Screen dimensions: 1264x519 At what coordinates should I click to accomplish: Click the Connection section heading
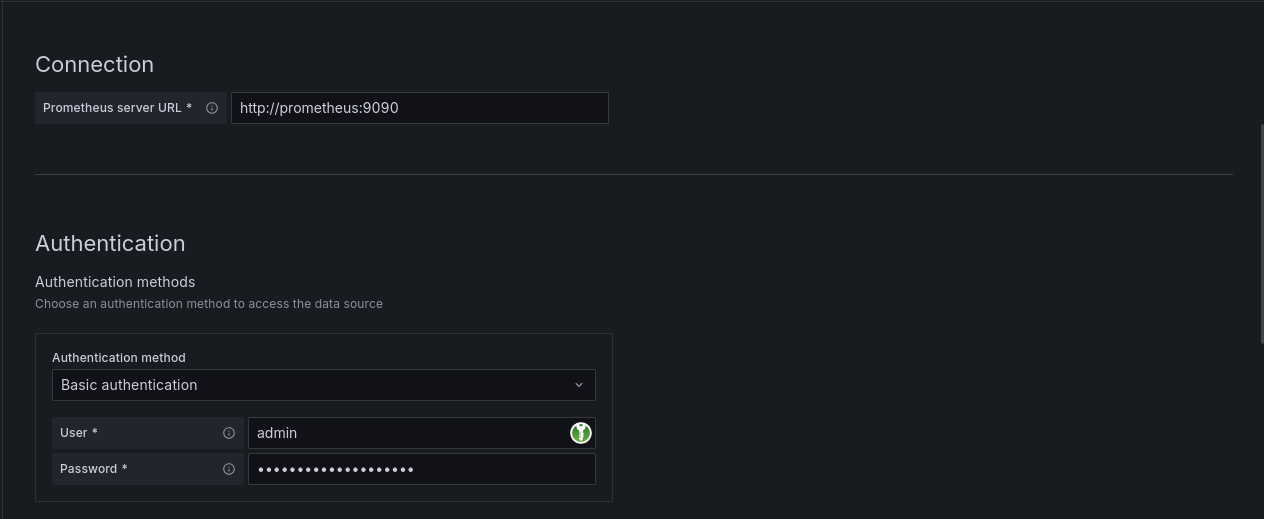coord(95,64)
